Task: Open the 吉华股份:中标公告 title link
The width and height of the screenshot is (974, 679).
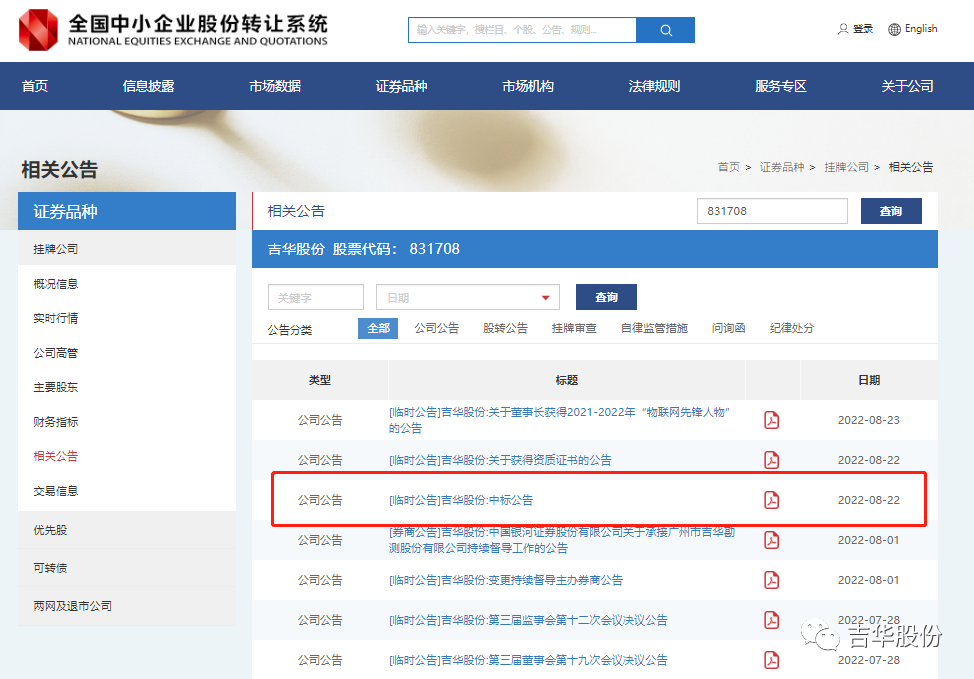Action: 461,500
